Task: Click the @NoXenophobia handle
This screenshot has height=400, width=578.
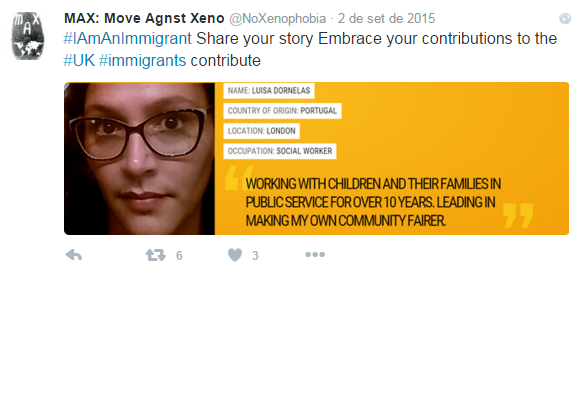Action: 278,18
